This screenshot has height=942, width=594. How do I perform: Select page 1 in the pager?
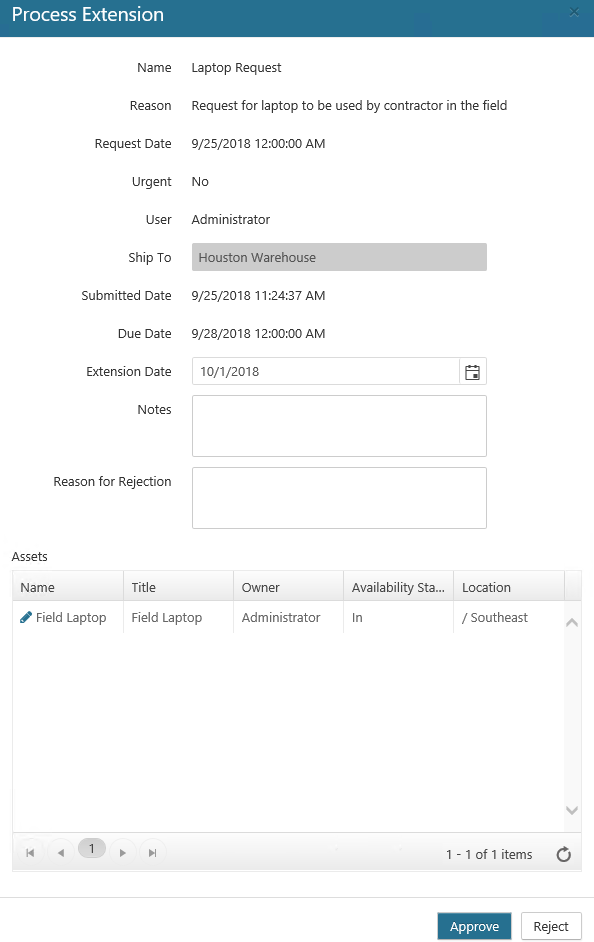[x=92, y=848]
